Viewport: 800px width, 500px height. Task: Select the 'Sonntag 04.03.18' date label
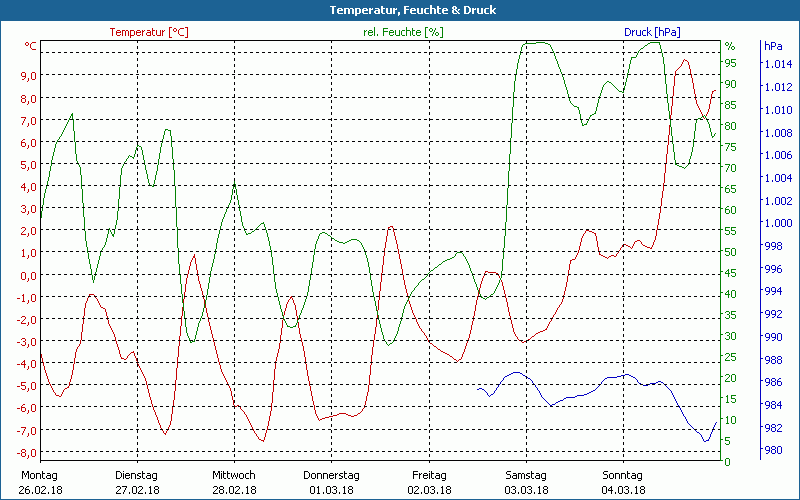pyautogui.click(x=623, y=482)
